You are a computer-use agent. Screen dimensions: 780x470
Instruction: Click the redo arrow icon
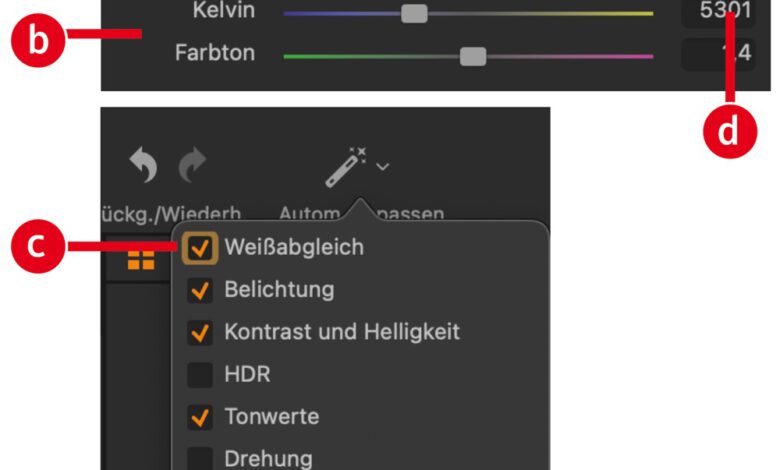tap(193, 167)
